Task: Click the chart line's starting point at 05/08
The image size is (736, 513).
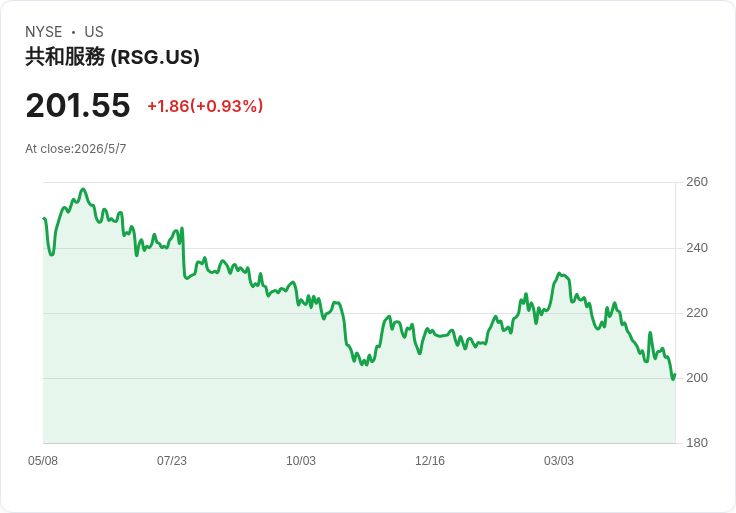Action: [44, 218]
